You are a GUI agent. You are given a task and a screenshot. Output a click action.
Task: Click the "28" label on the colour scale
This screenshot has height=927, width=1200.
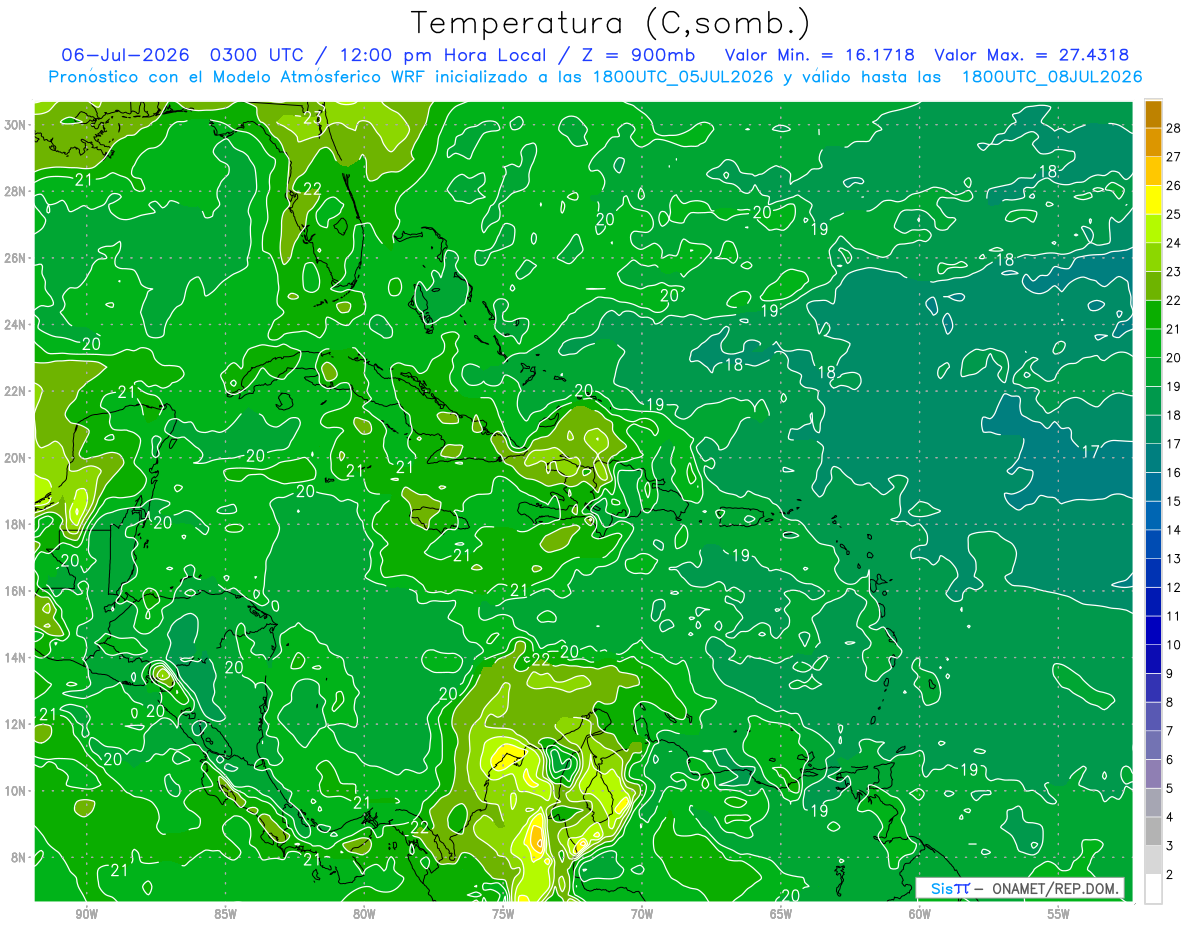1173,128
